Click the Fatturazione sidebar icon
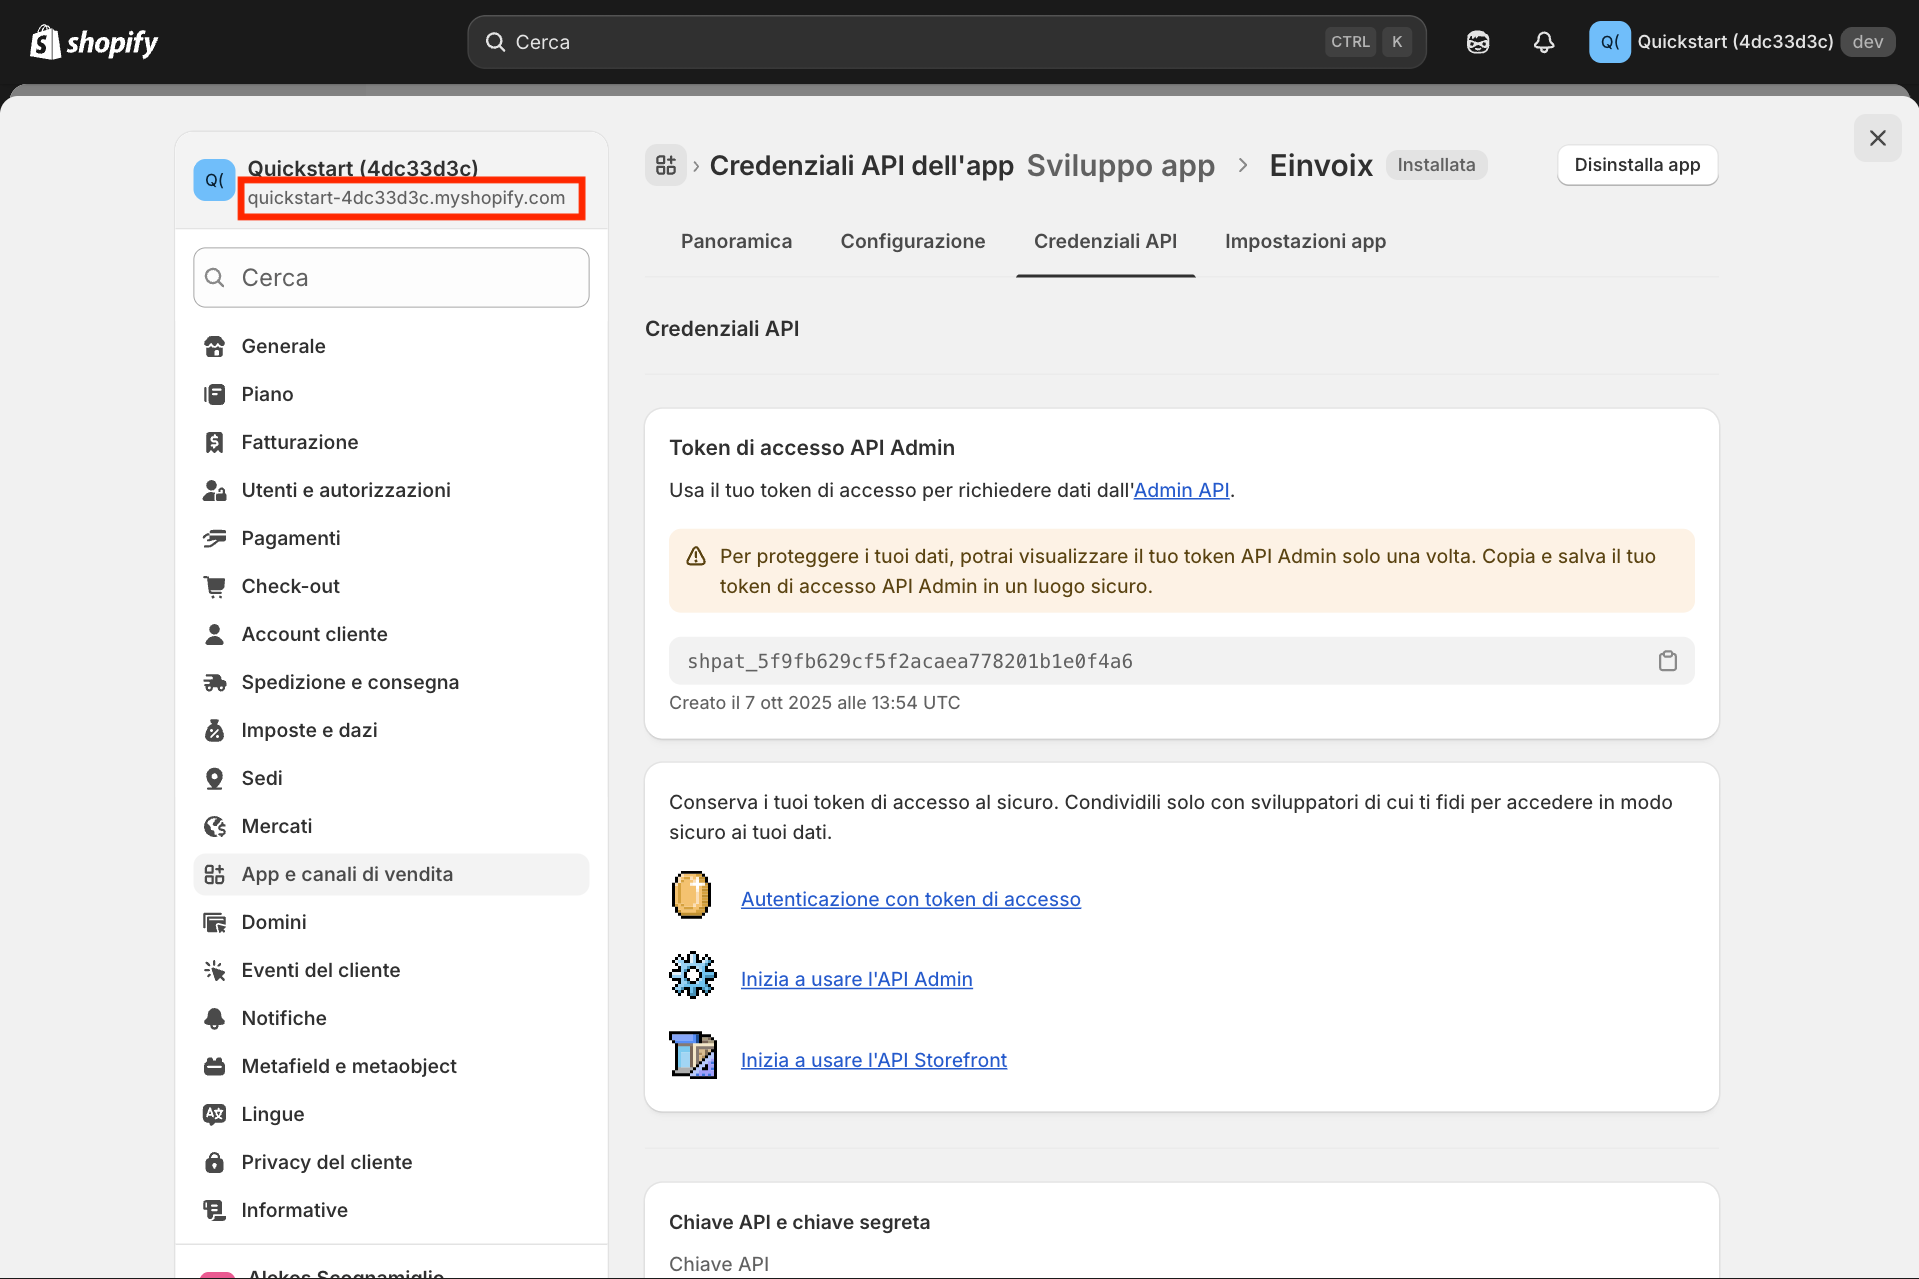The width and height of the screenshot is (1919, 1279). point(214,442)
